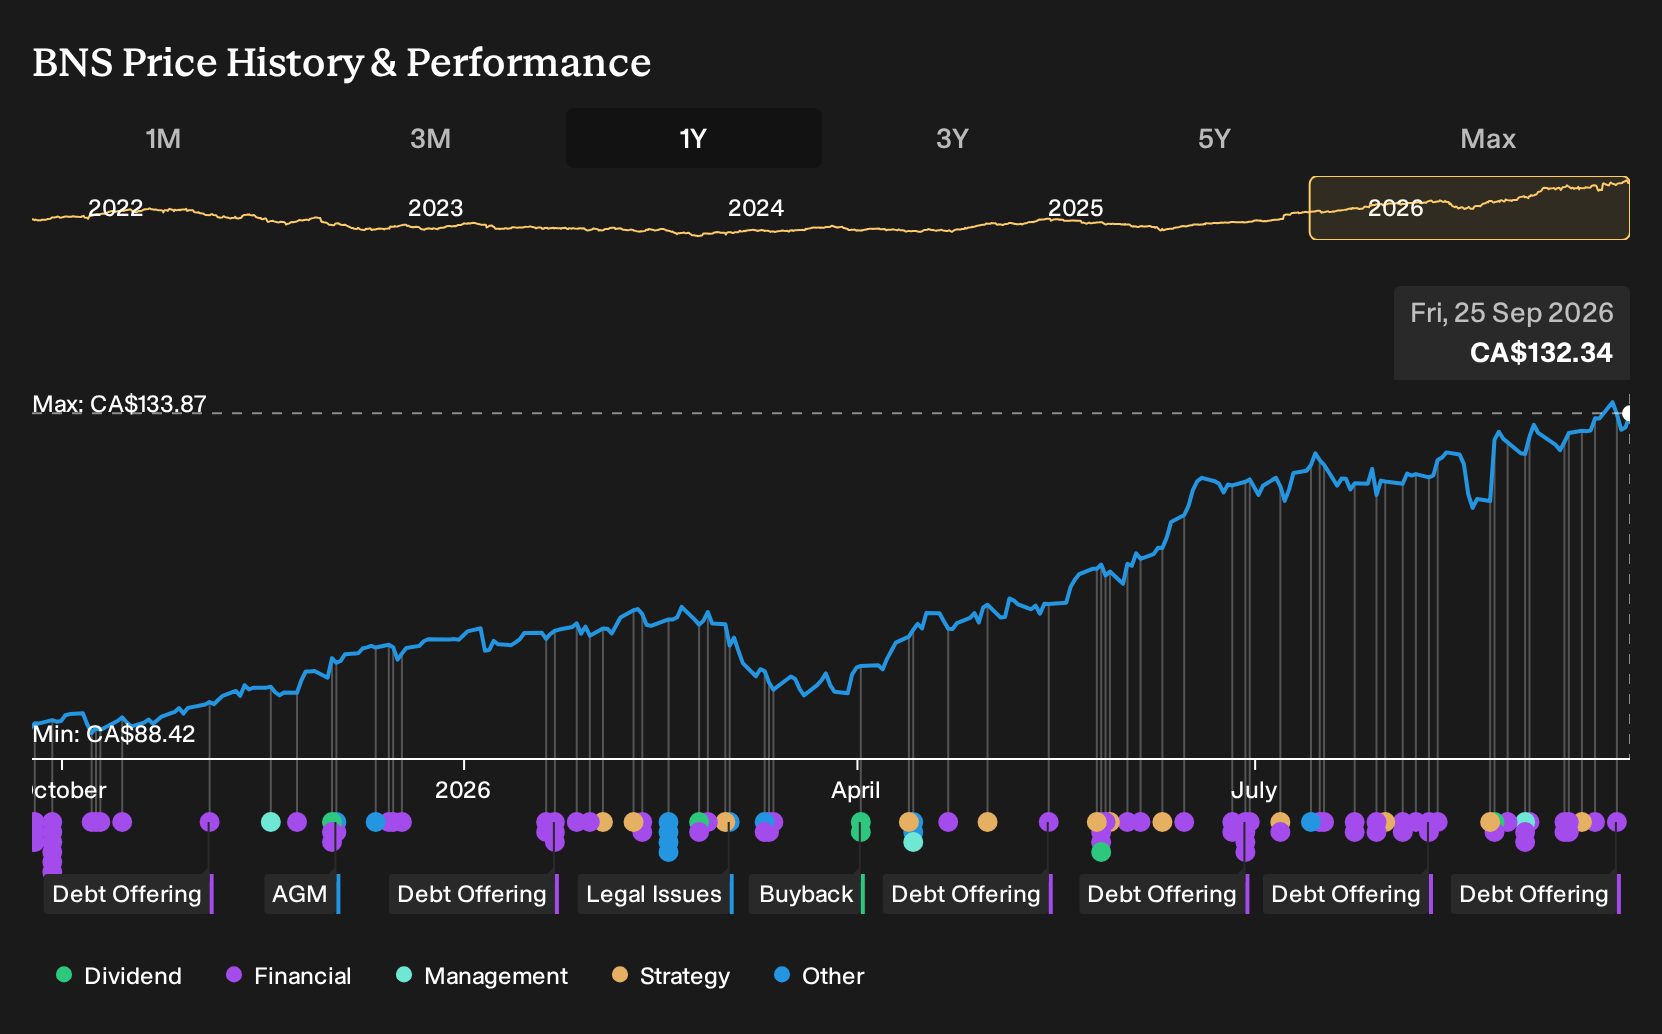Click the Legal Issues event label
Screen dimensions: 1662x1034
(x=656, y=894)
